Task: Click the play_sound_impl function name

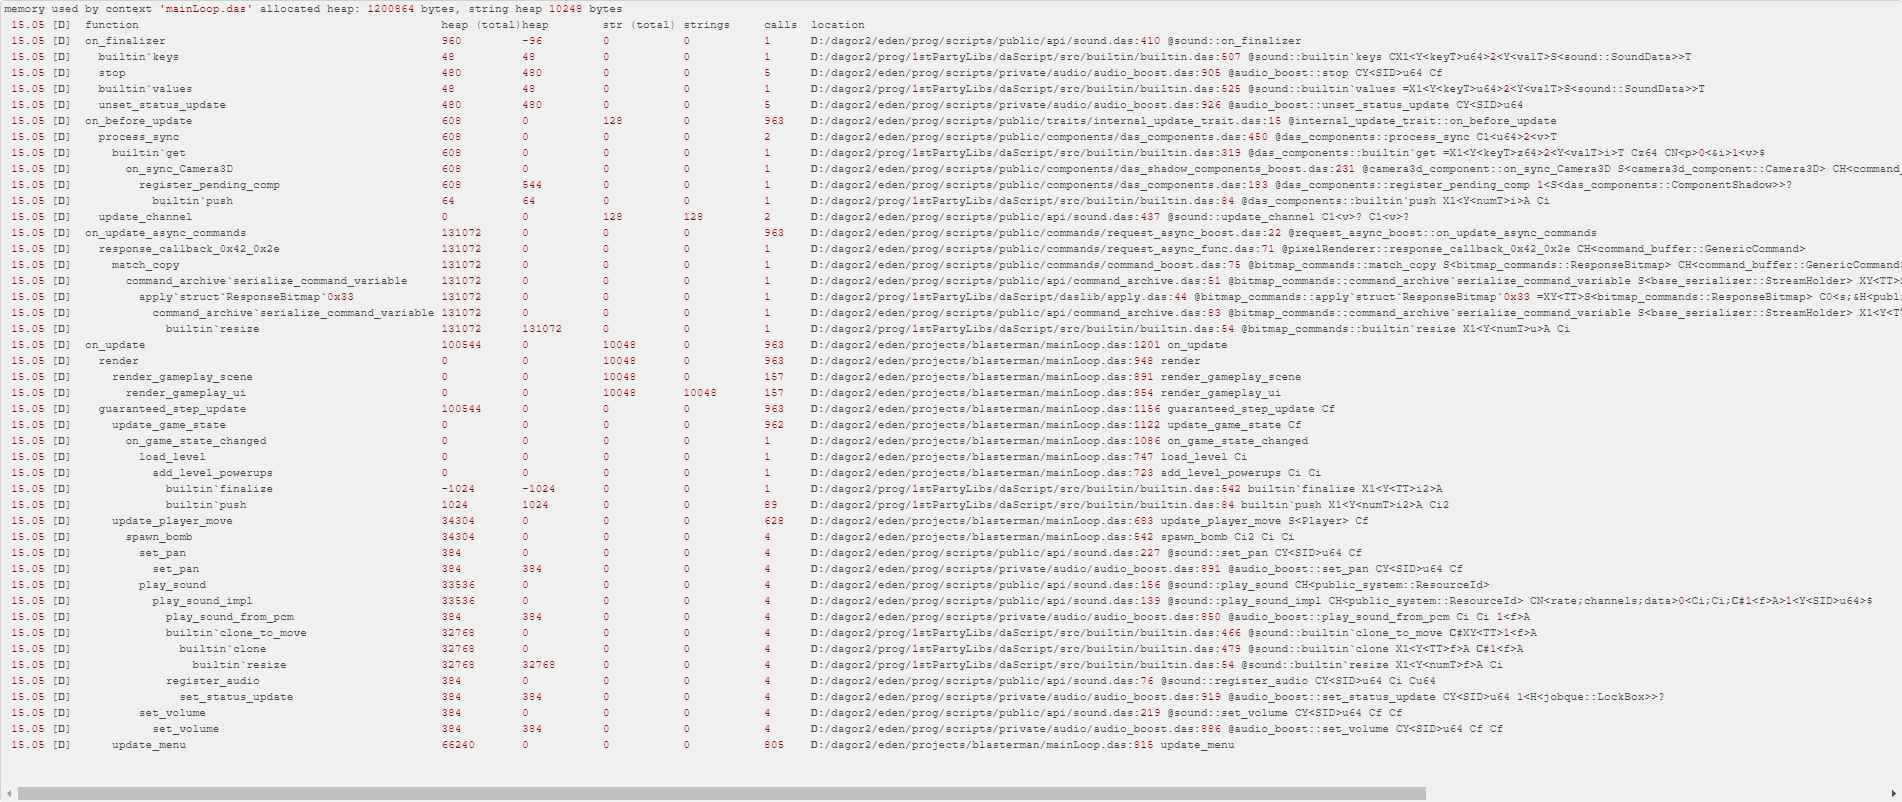Action: [202, 601]
